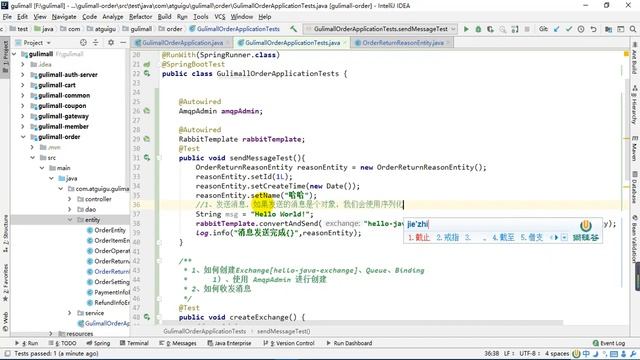Open the Run configuration dropdown

[380, 29]
